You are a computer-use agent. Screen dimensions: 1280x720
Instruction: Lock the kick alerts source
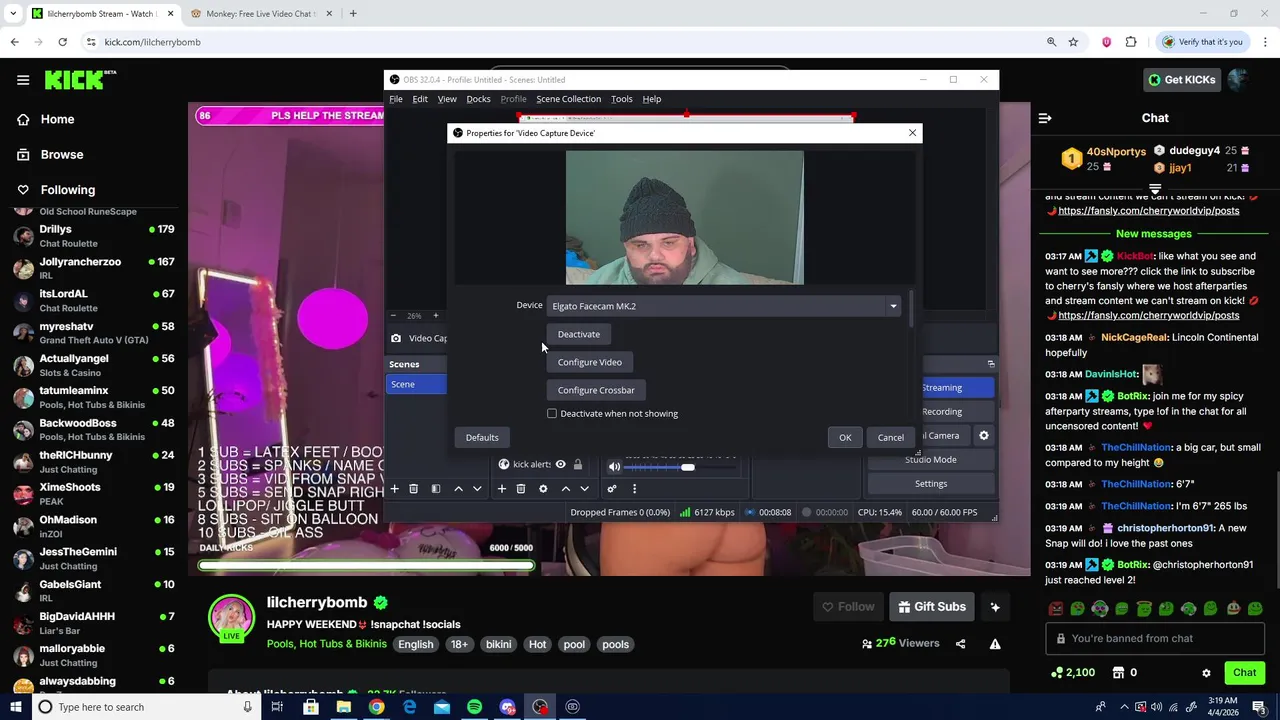click(578, 465)
